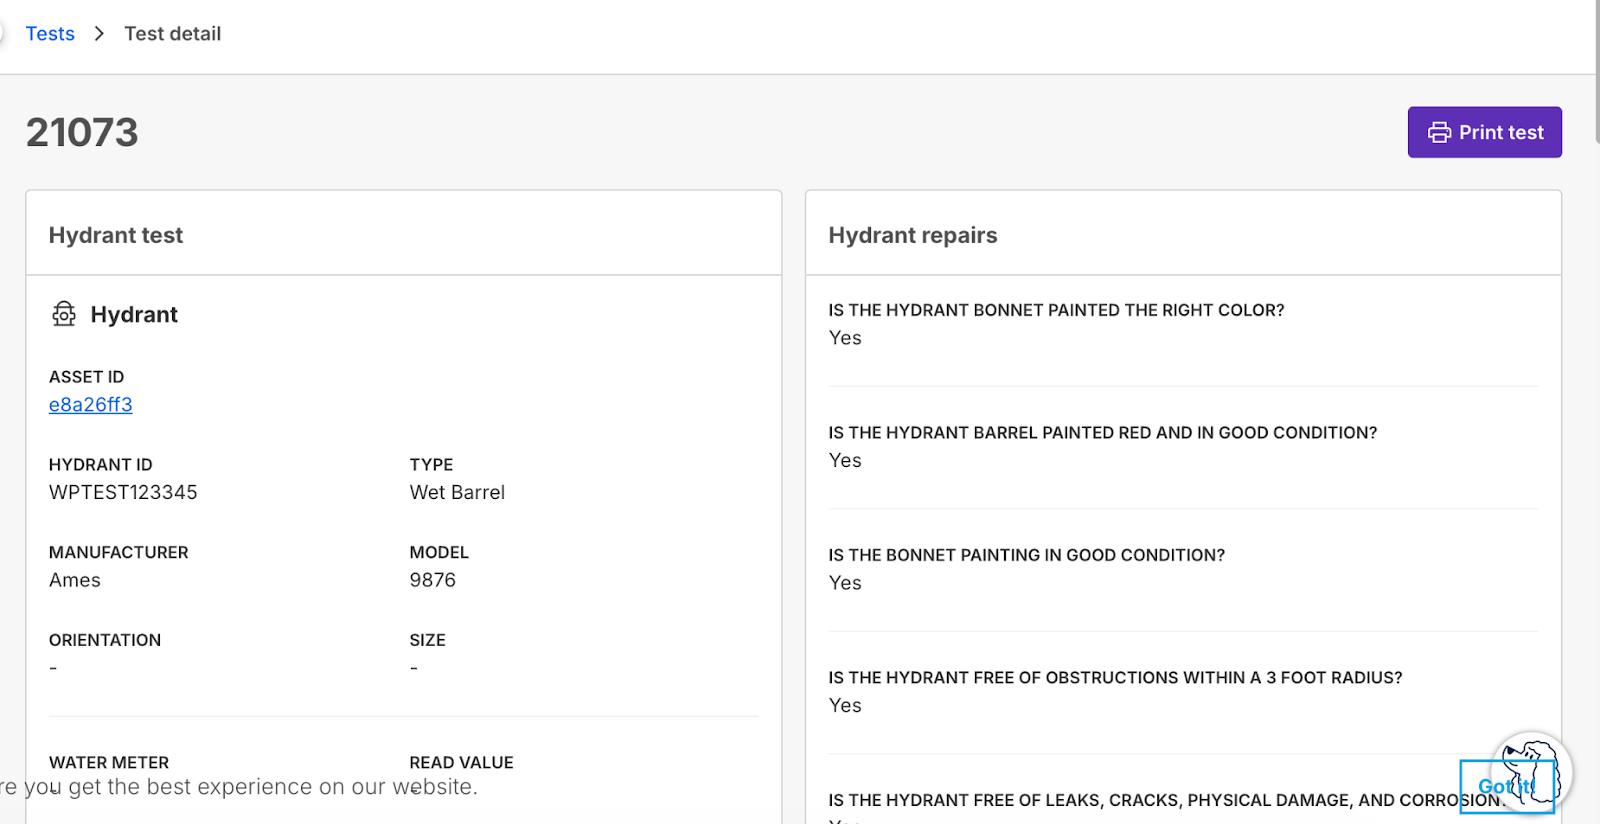Image resolution: width=1600 pixels, height=824 pixels.
Task: Open asset e8a26ff3 link
Action: point(91,405)
